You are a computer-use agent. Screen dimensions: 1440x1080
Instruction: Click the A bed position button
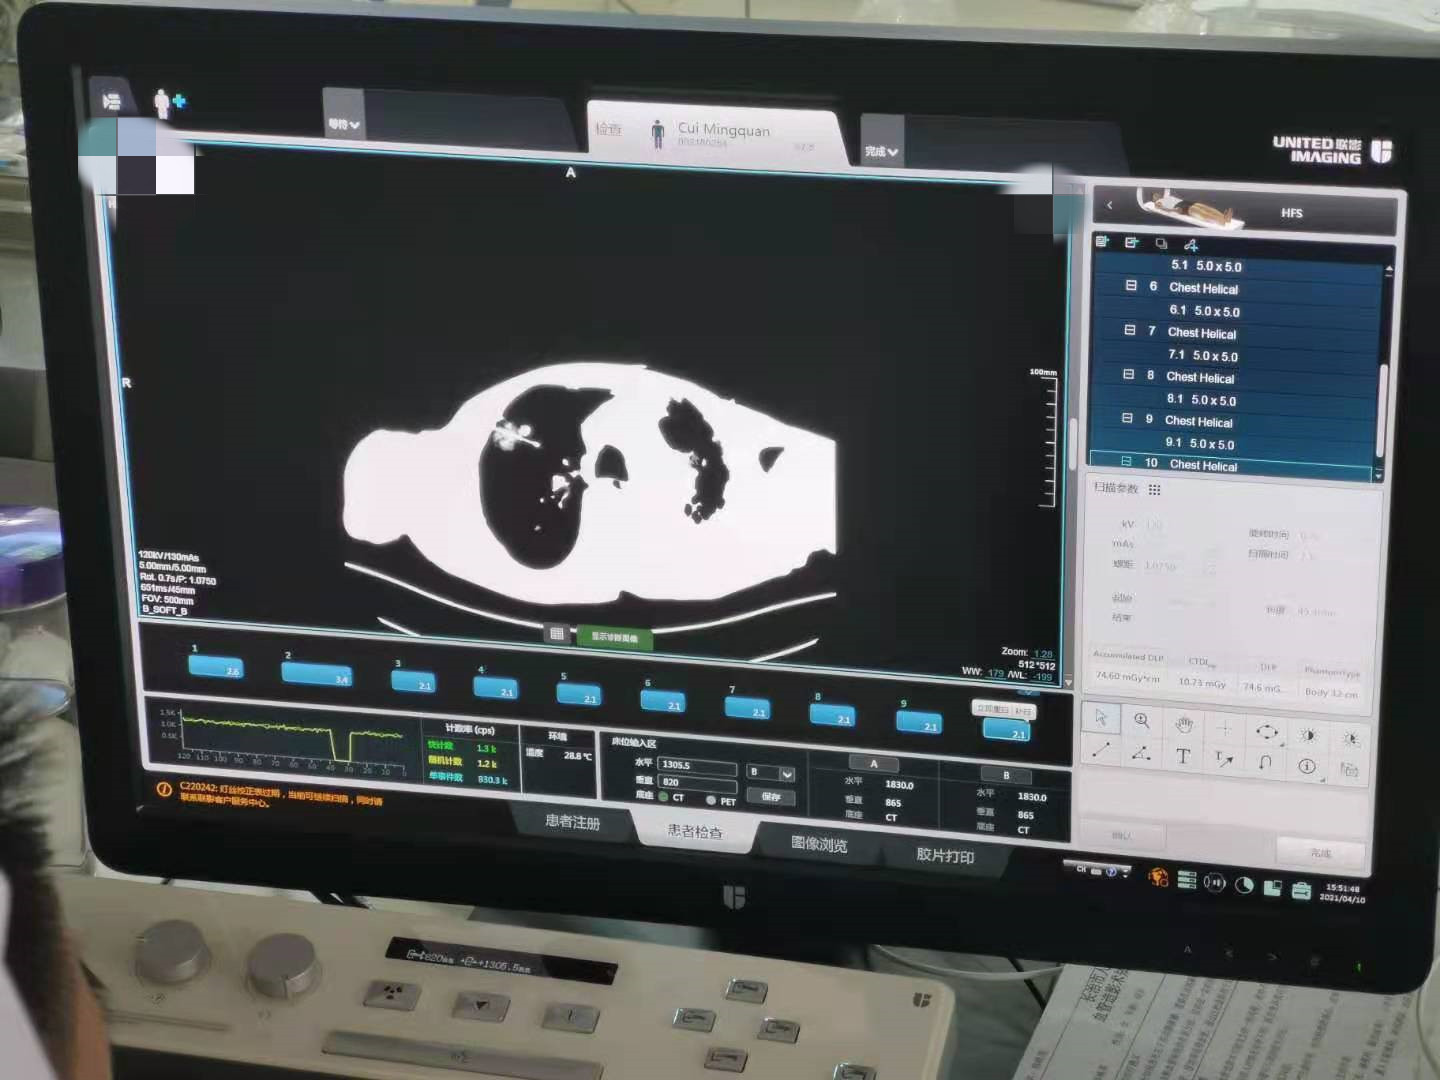[x=874, y=764]
